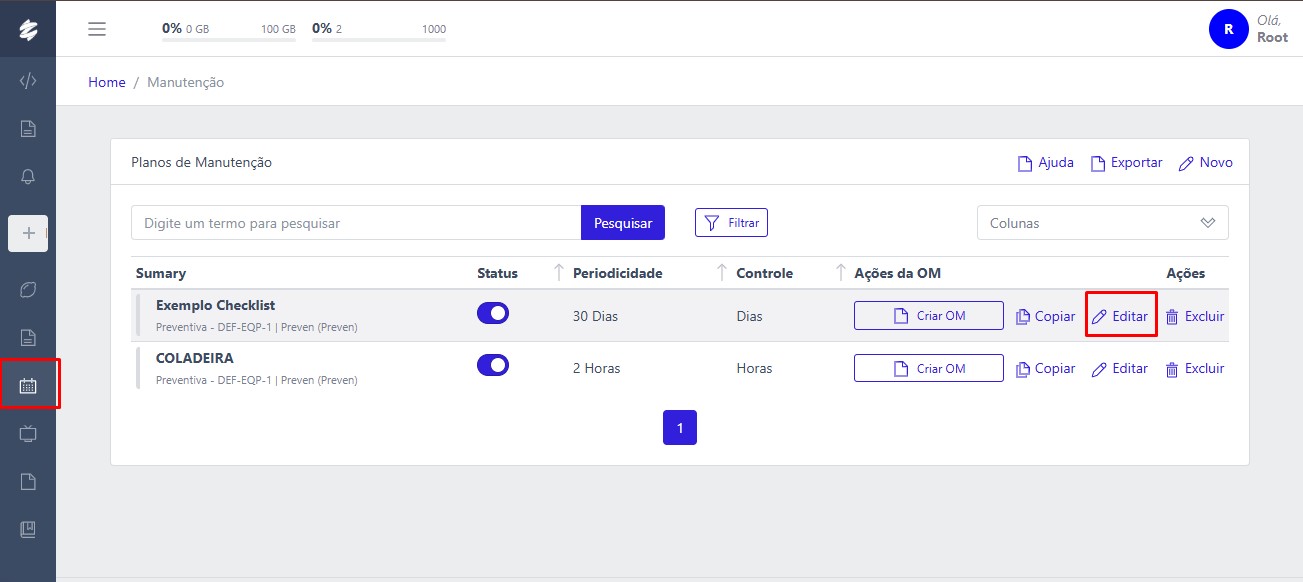Click the plus icon in the sidebar
The image size is (1303, 582).
pyautogui.click(x=28, y=233)
